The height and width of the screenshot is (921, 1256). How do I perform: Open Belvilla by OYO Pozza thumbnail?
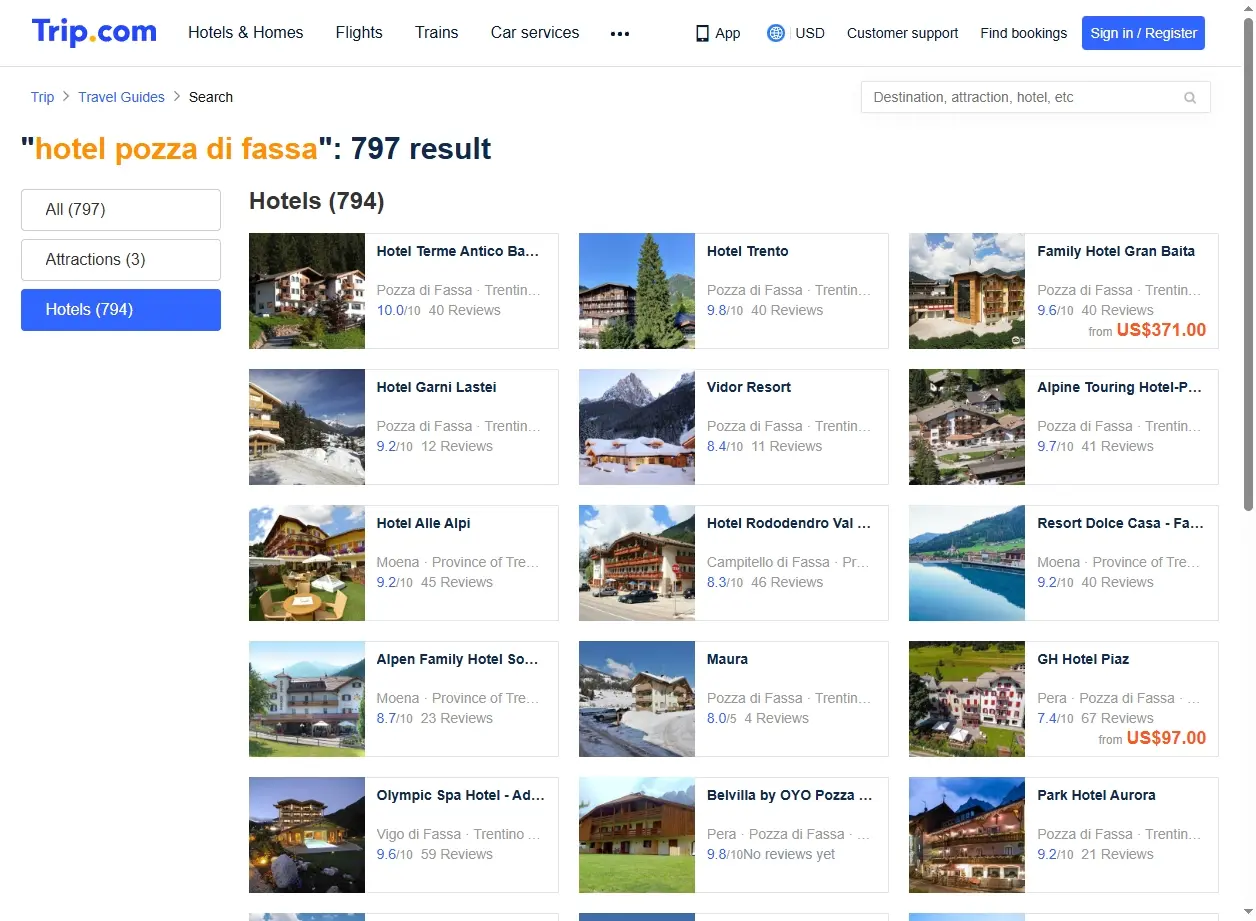point(637,835)
